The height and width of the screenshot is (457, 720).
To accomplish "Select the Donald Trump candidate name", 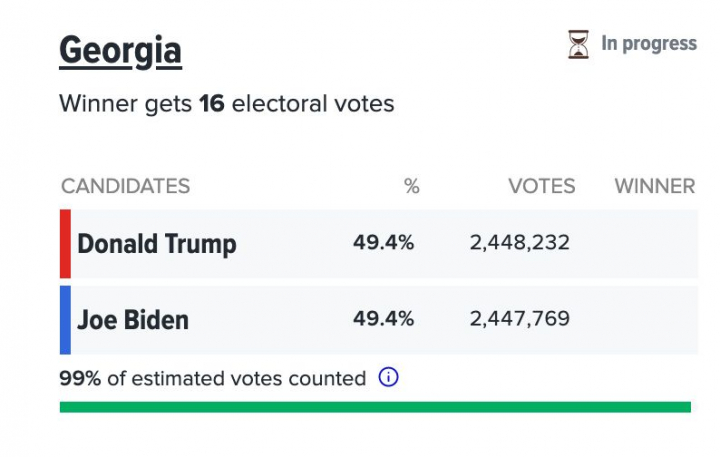I will 157,244.
